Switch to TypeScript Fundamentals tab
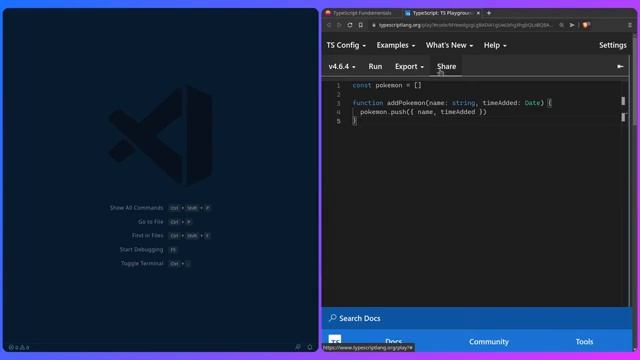 pos(362,13)
